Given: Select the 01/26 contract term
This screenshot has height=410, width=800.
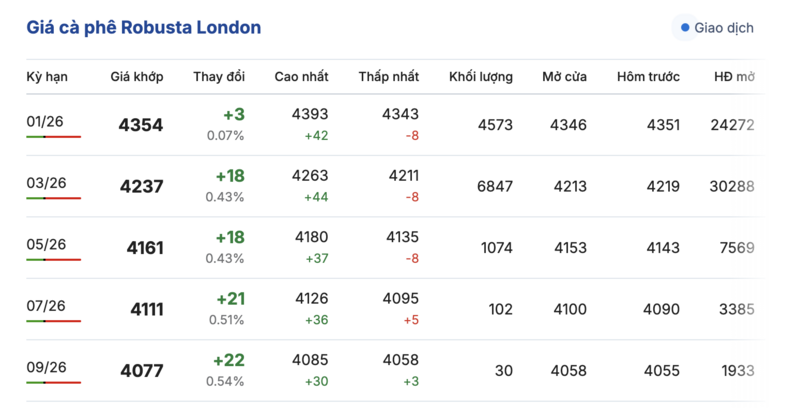Looking at the screenshot, I should tap(46, 121).
